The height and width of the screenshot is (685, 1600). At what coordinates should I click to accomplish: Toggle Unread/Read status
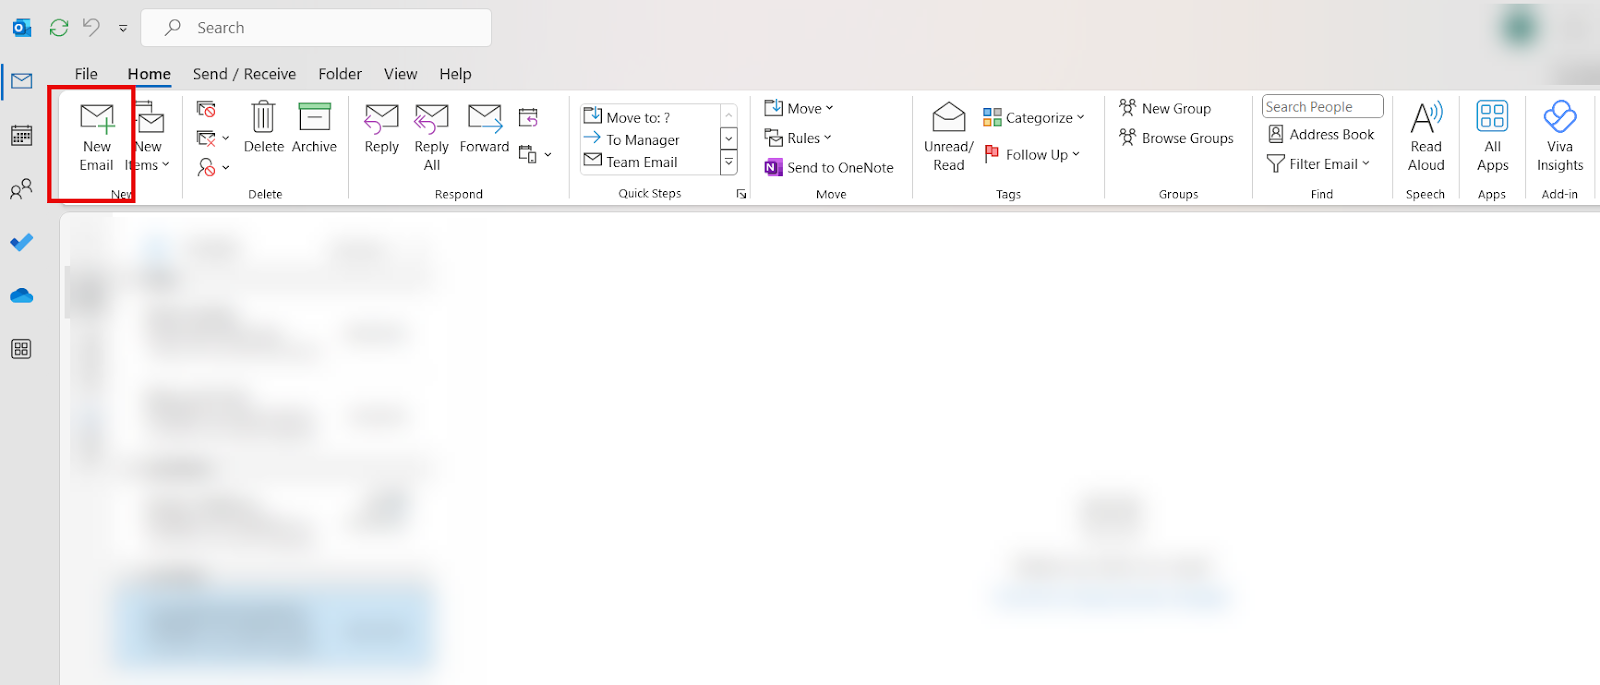click(948, 137)
